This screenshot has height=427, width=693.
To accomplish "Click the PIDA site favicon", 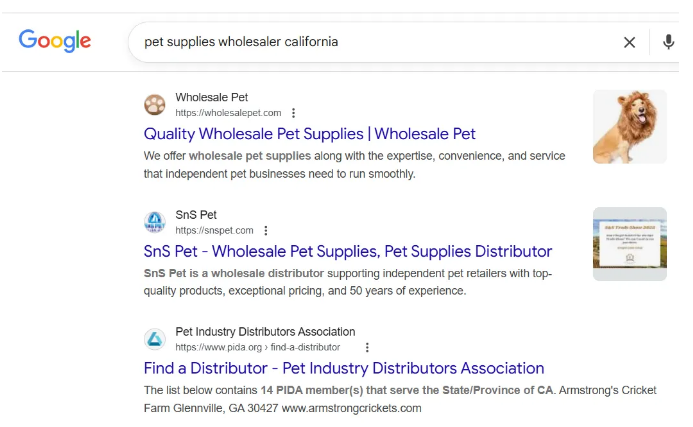I will [155, 339].
